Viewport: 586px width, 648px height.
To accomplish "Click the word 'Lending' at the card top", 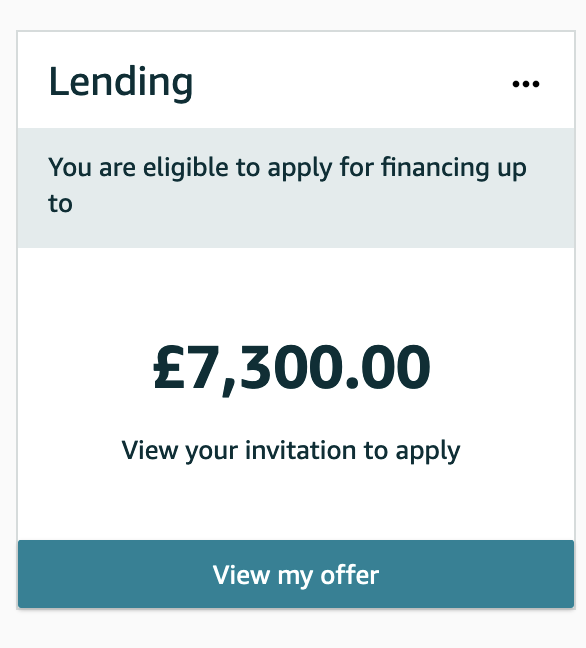I will [x=121, y=82].
